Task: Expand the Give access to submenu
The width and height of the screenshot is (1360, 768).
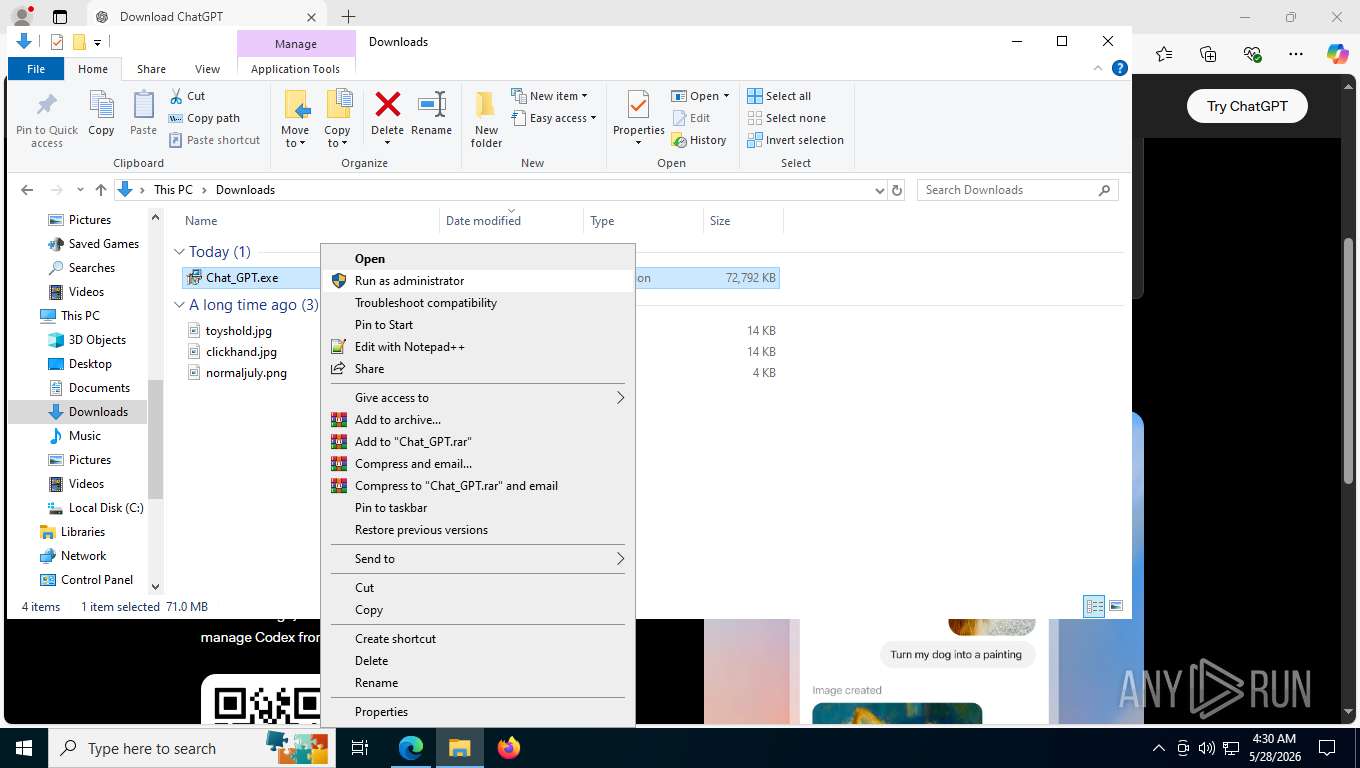Action: click(x=478, y=398)
